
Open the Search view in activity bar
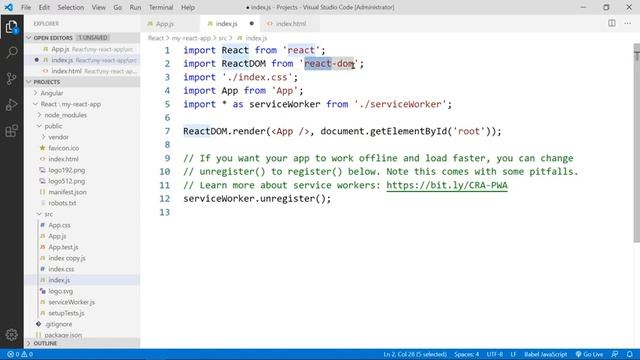click(x=11, y=53)
